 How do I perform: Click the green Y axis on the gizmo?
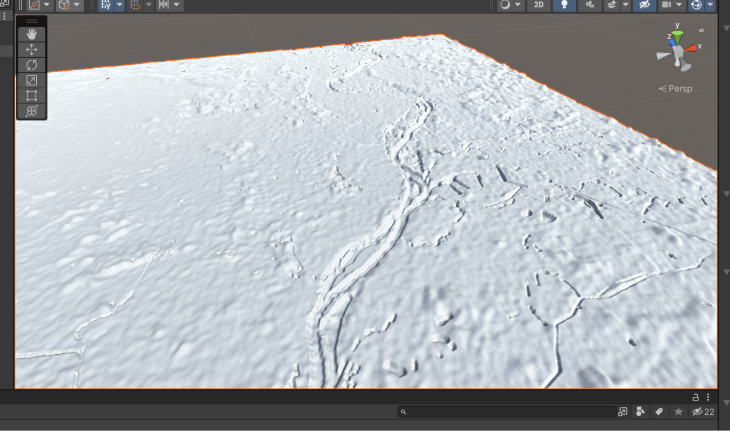[x=677, y=38]
